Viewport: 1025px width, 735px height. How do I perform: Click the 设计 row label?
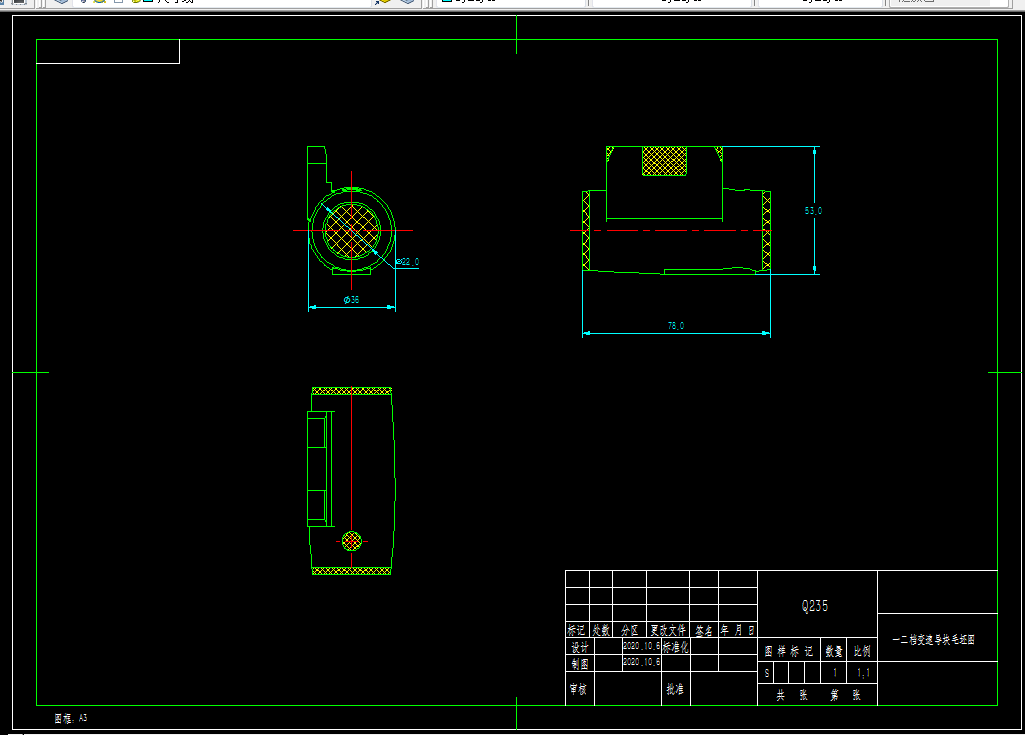pos(580,647)
